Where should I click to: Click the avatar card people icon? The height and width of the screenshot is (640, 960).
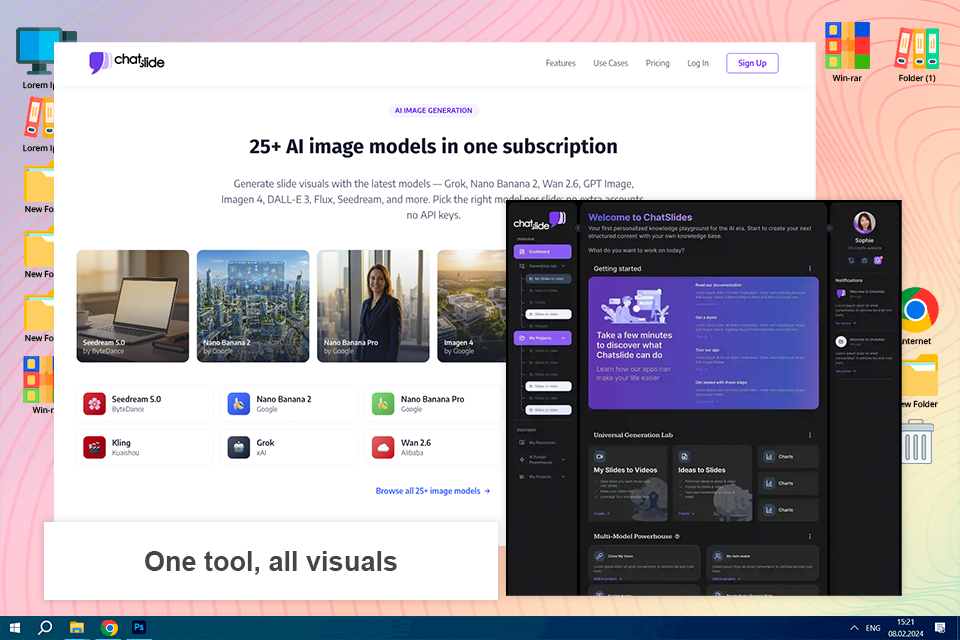pyautogui.click(x=718, y=556)
